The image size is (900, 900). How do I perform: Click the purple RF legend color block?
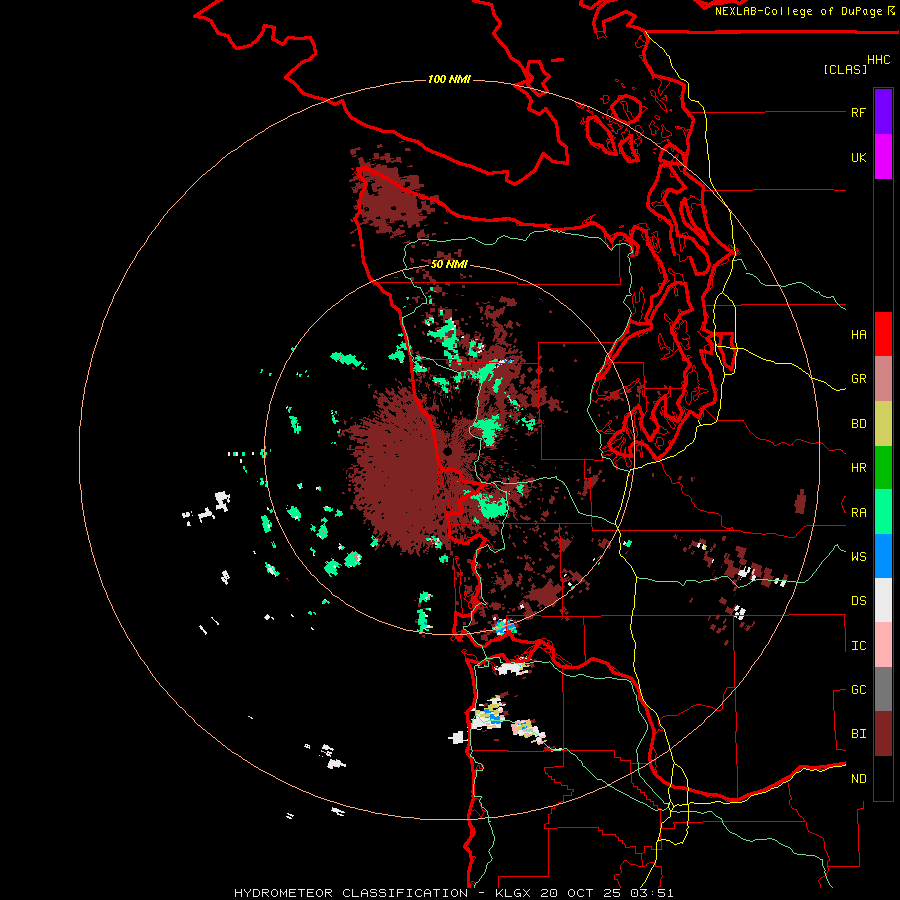pos(883,111)
